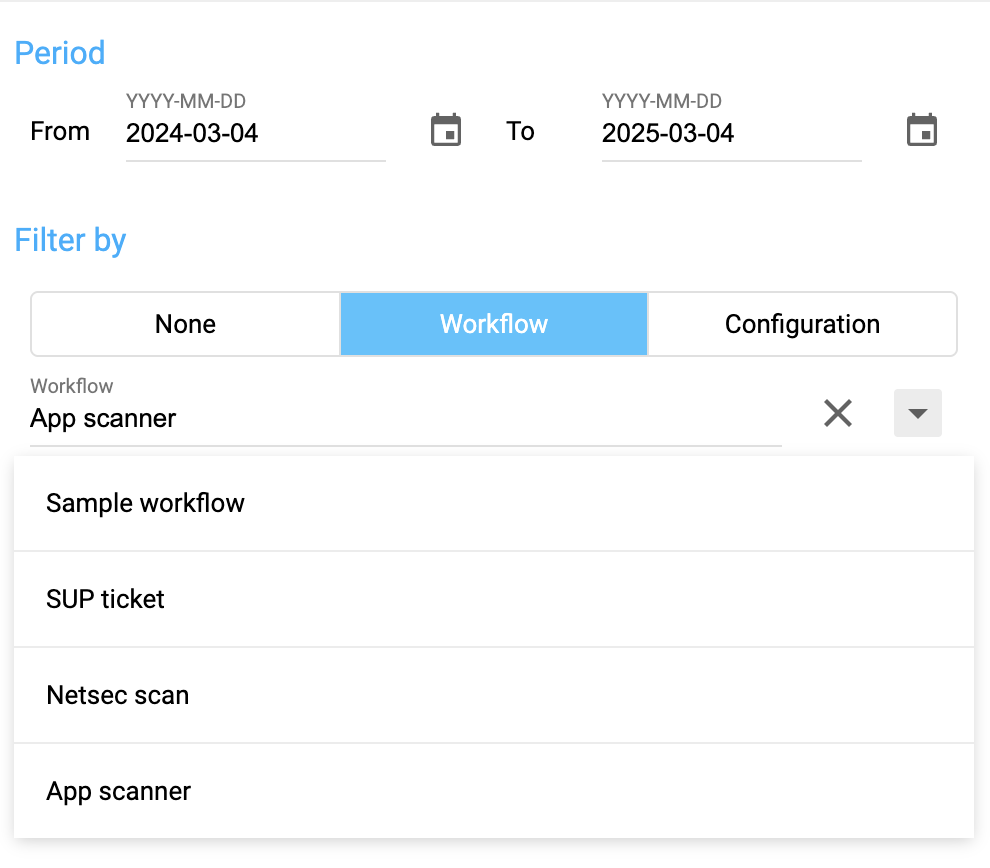
Task: Clear the selected workflow with the X icon
Action: 838,413
